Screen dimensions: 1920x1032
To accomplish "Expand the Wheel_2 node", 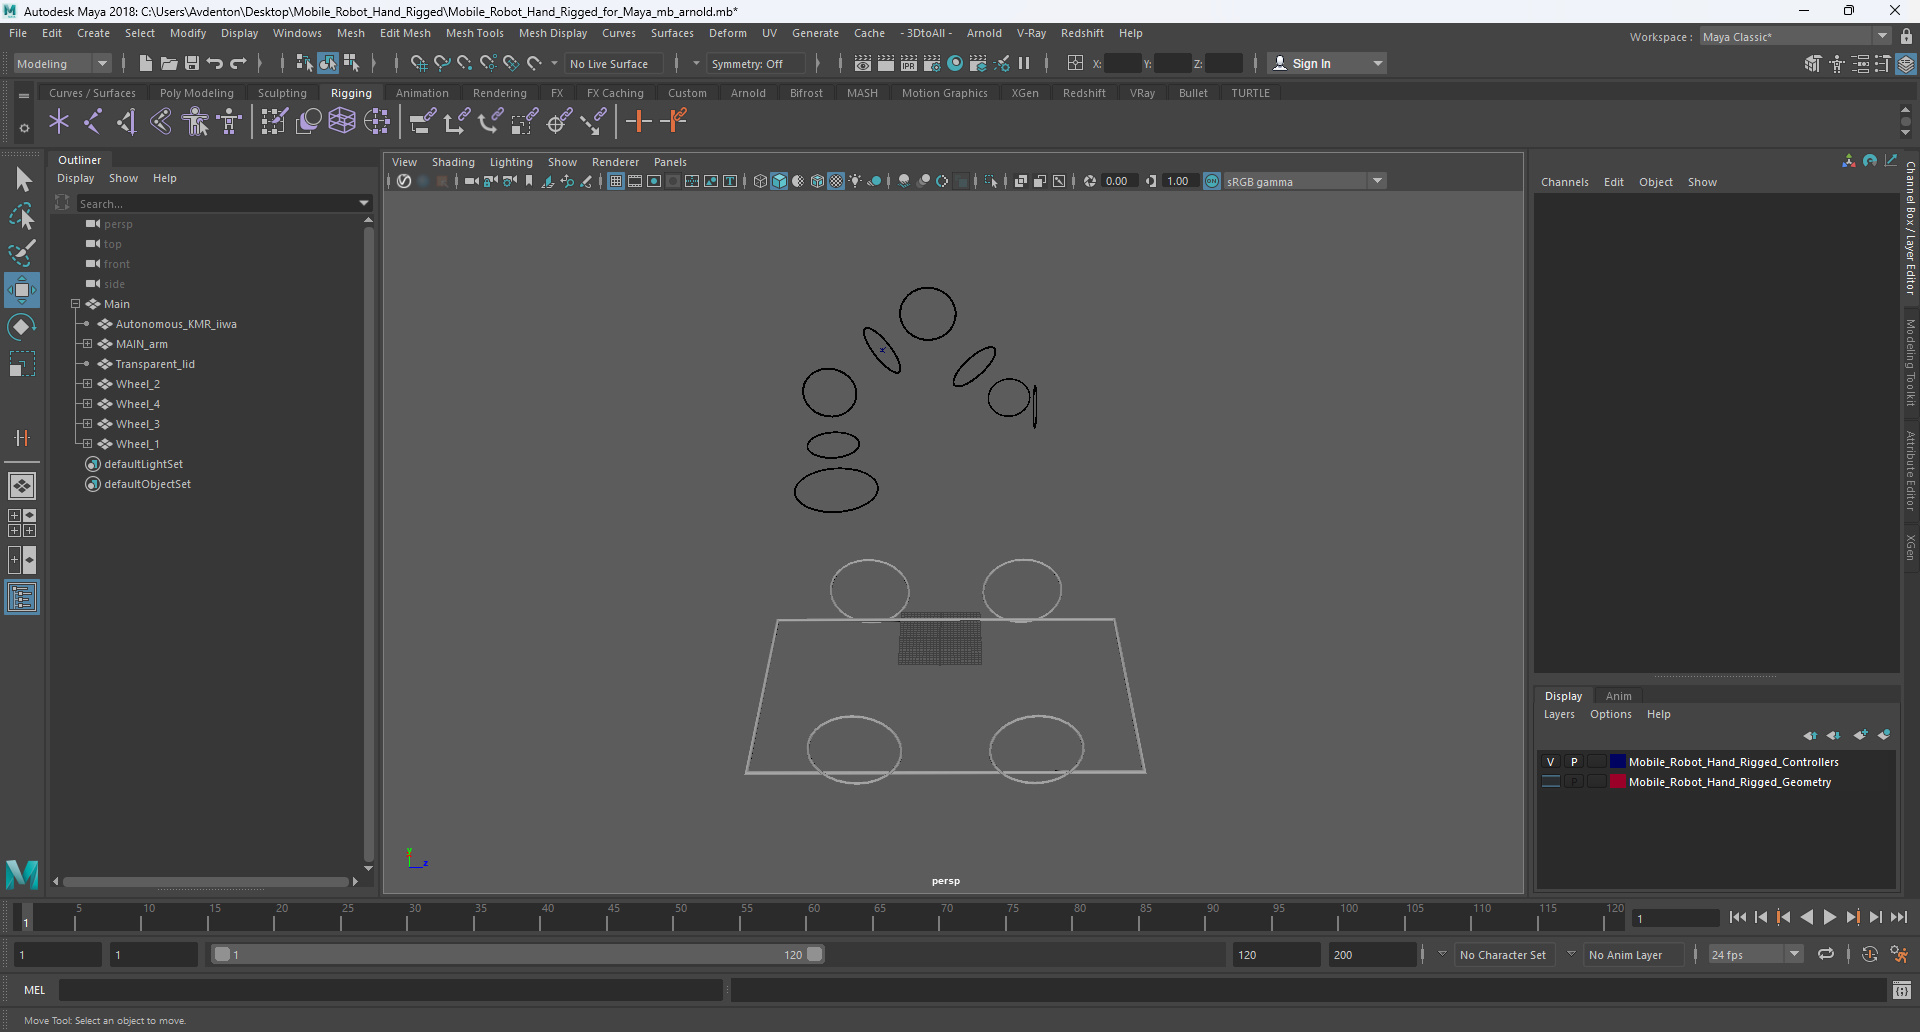I will click(87, 384).
